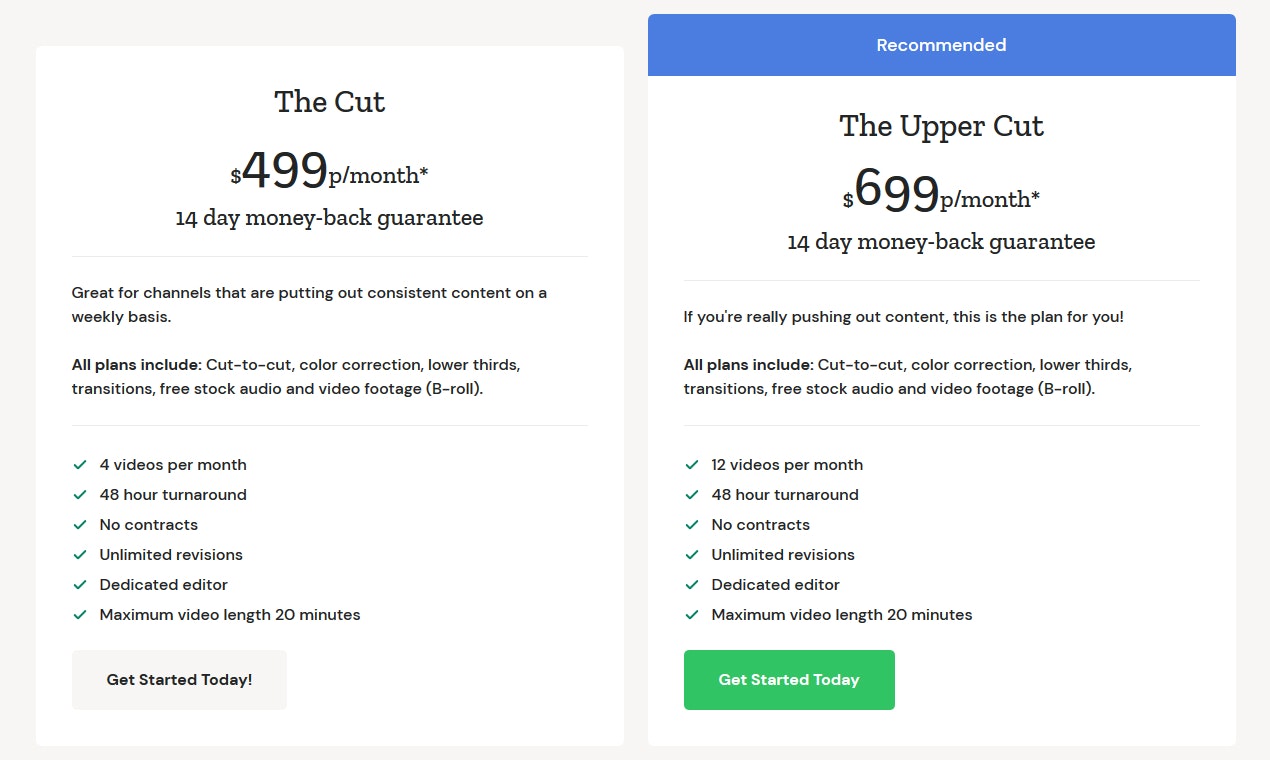
Task: Click Dedicated editor text in The Cut
Action: (x=164, y=585)
